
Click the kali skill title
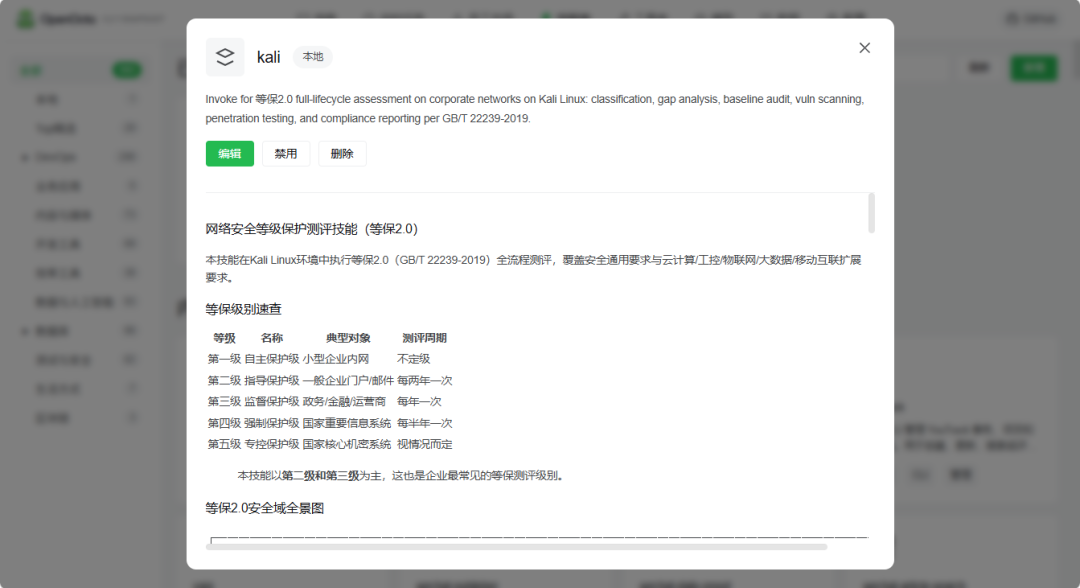pos(269,57)
